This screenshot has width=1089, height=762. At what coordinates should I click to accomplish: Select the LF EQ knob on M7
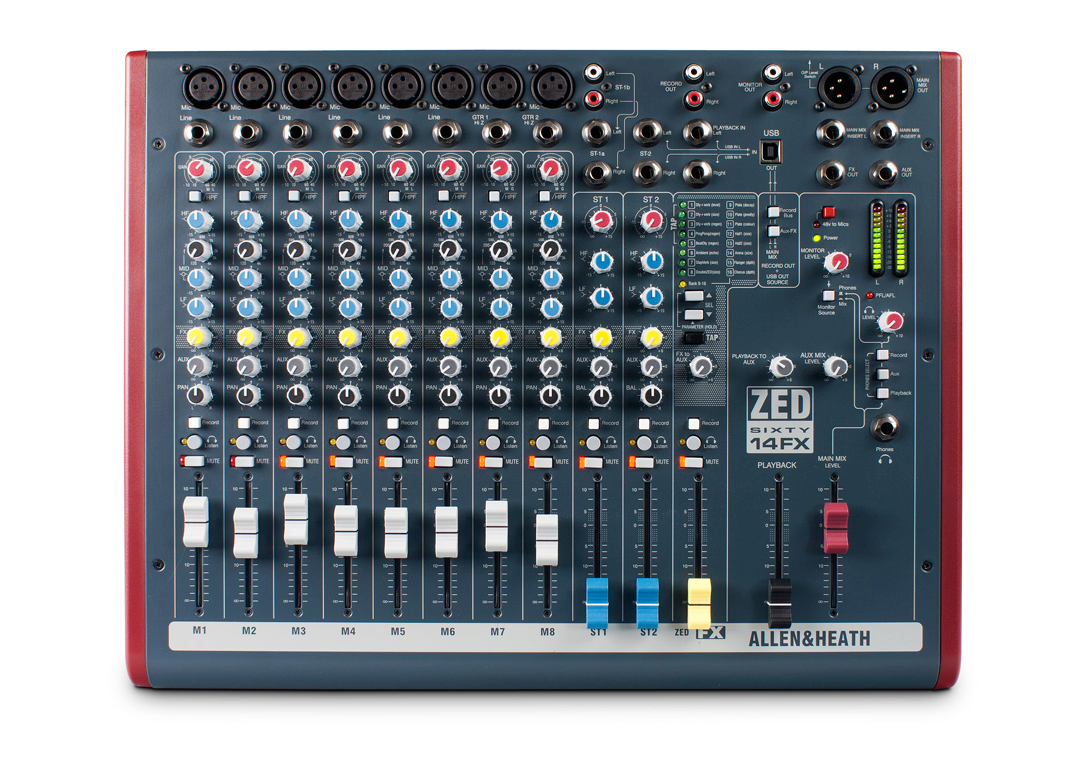point(499,308)
